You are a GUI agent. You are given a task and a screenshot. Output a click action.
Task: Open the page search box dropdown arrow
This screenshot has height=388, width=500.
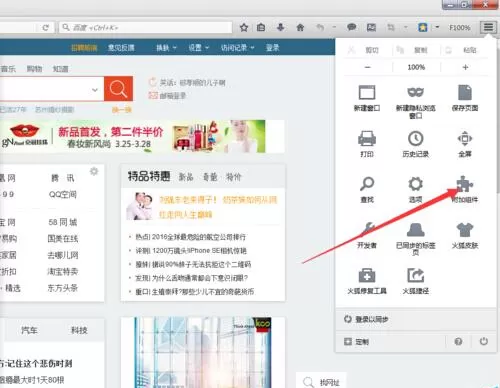click(95, 89)
